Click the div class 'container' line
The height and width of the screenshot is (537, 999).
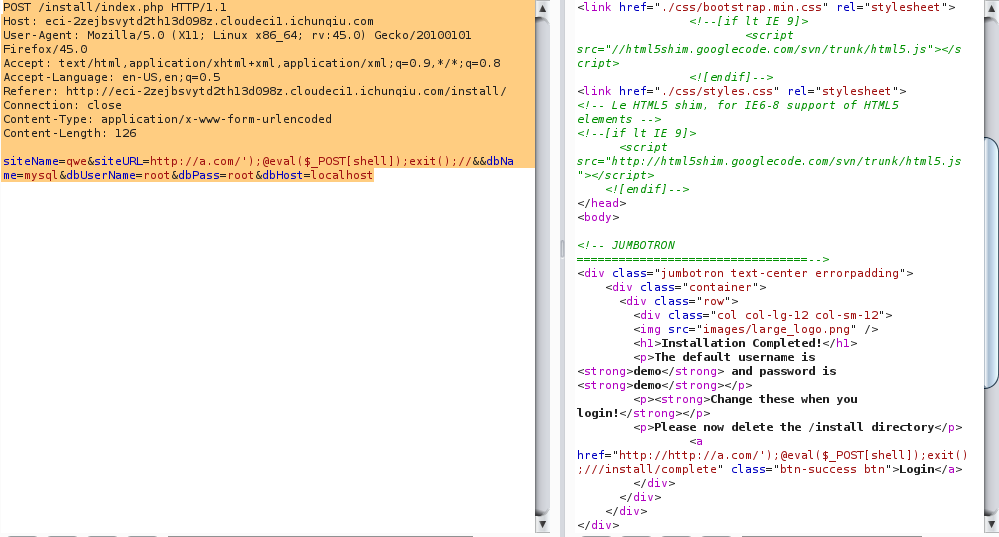click(x=686, y=288)
